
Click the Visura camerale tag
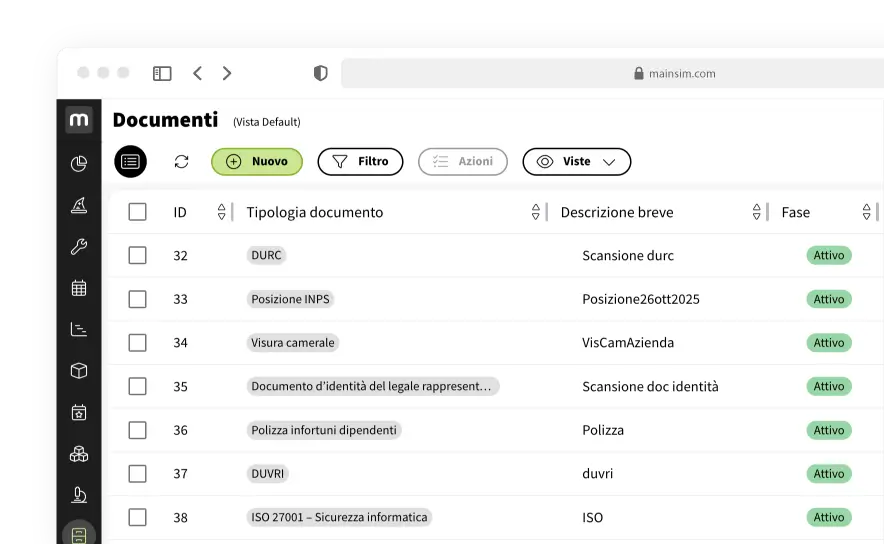293,343
